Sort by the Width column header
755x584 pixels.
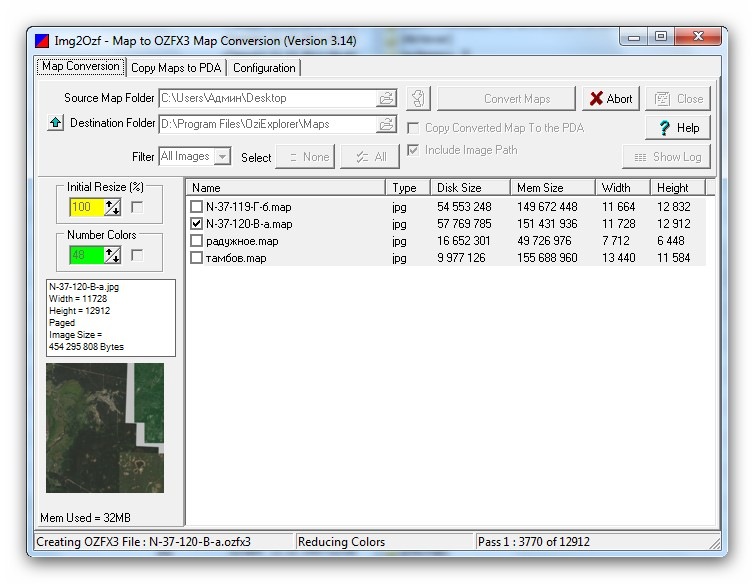click(623, 188)
